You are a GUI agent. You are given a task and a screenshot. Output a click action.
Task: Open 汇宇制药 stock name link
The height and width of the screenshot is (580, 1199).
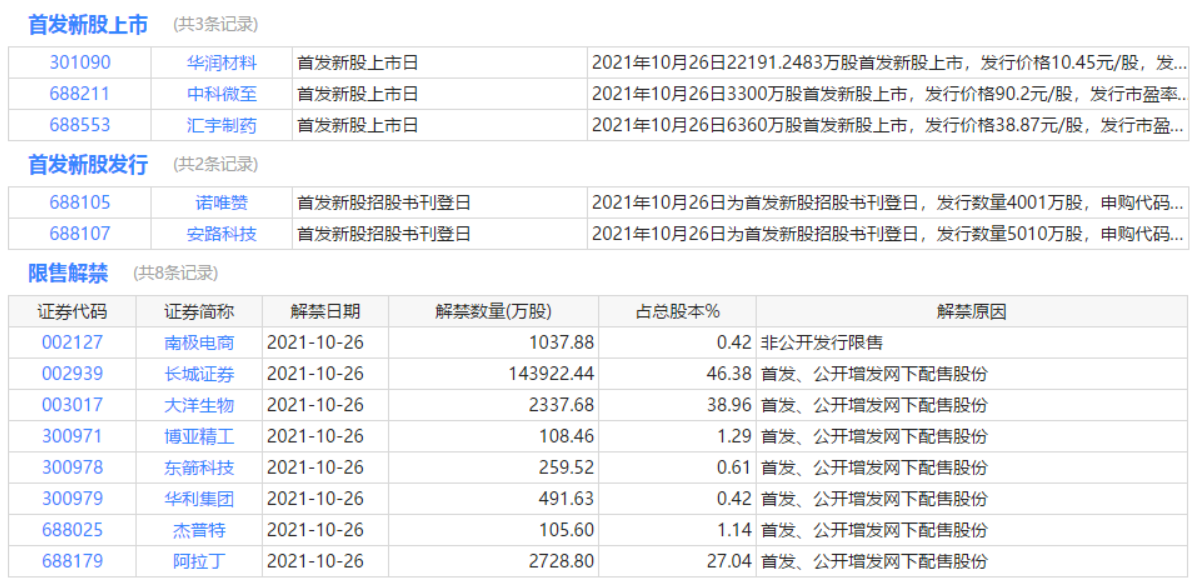222,125
